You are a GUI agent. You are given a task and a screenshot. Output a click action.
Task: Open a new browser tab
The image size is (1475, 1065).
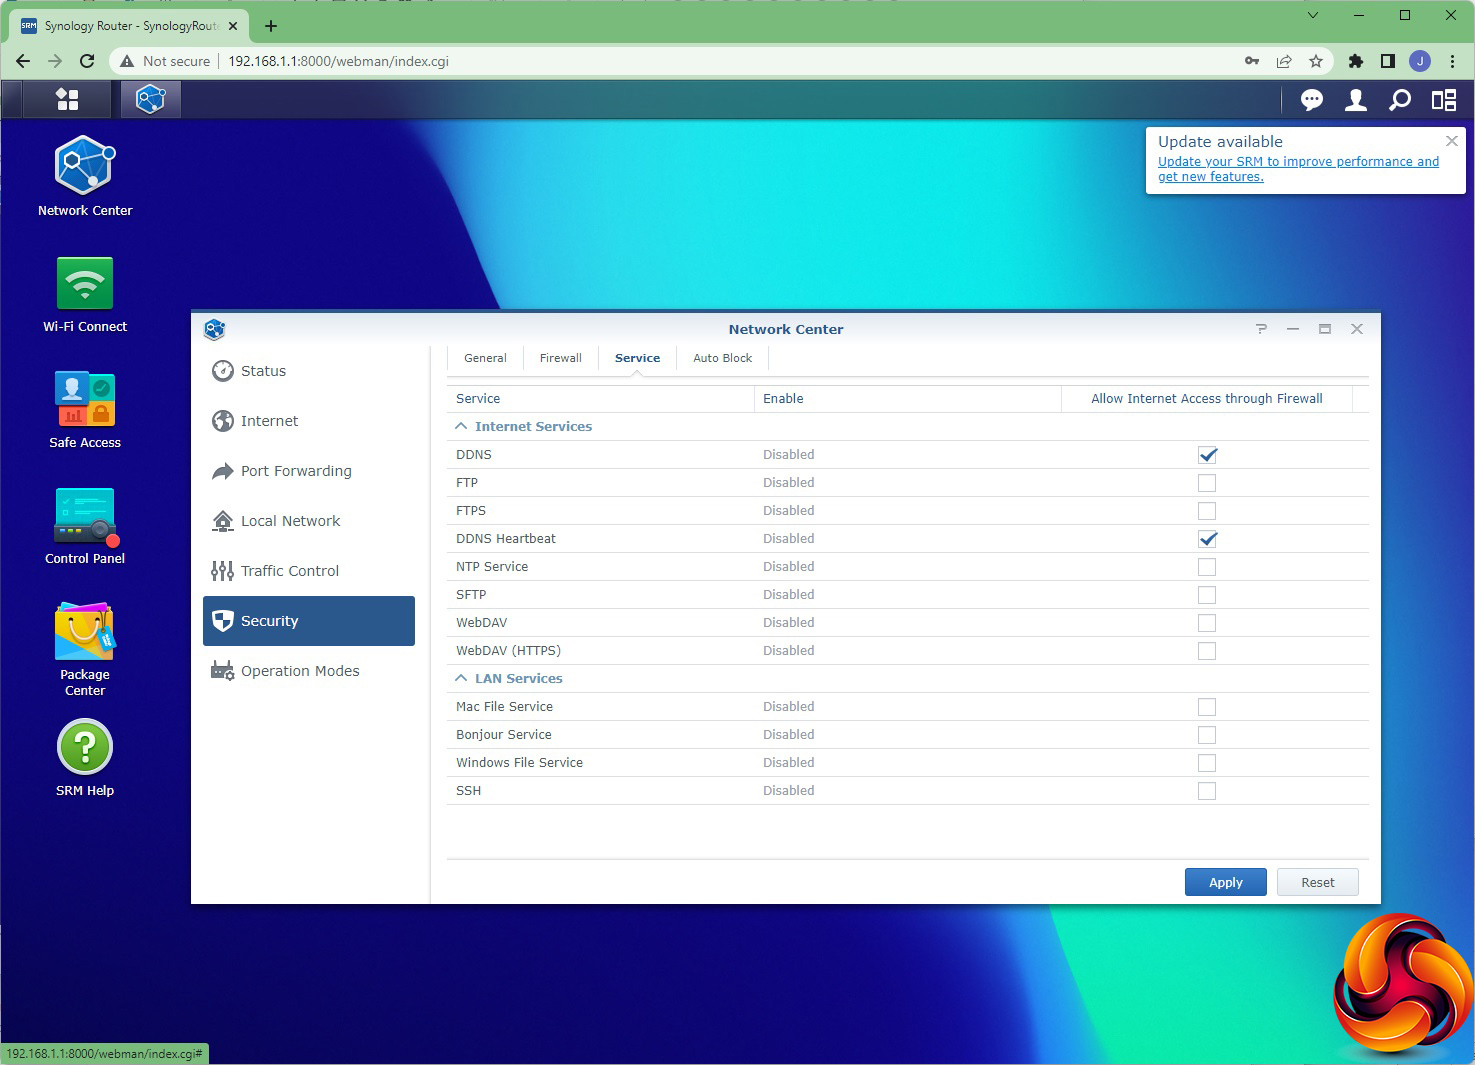[x=271, y=26]
